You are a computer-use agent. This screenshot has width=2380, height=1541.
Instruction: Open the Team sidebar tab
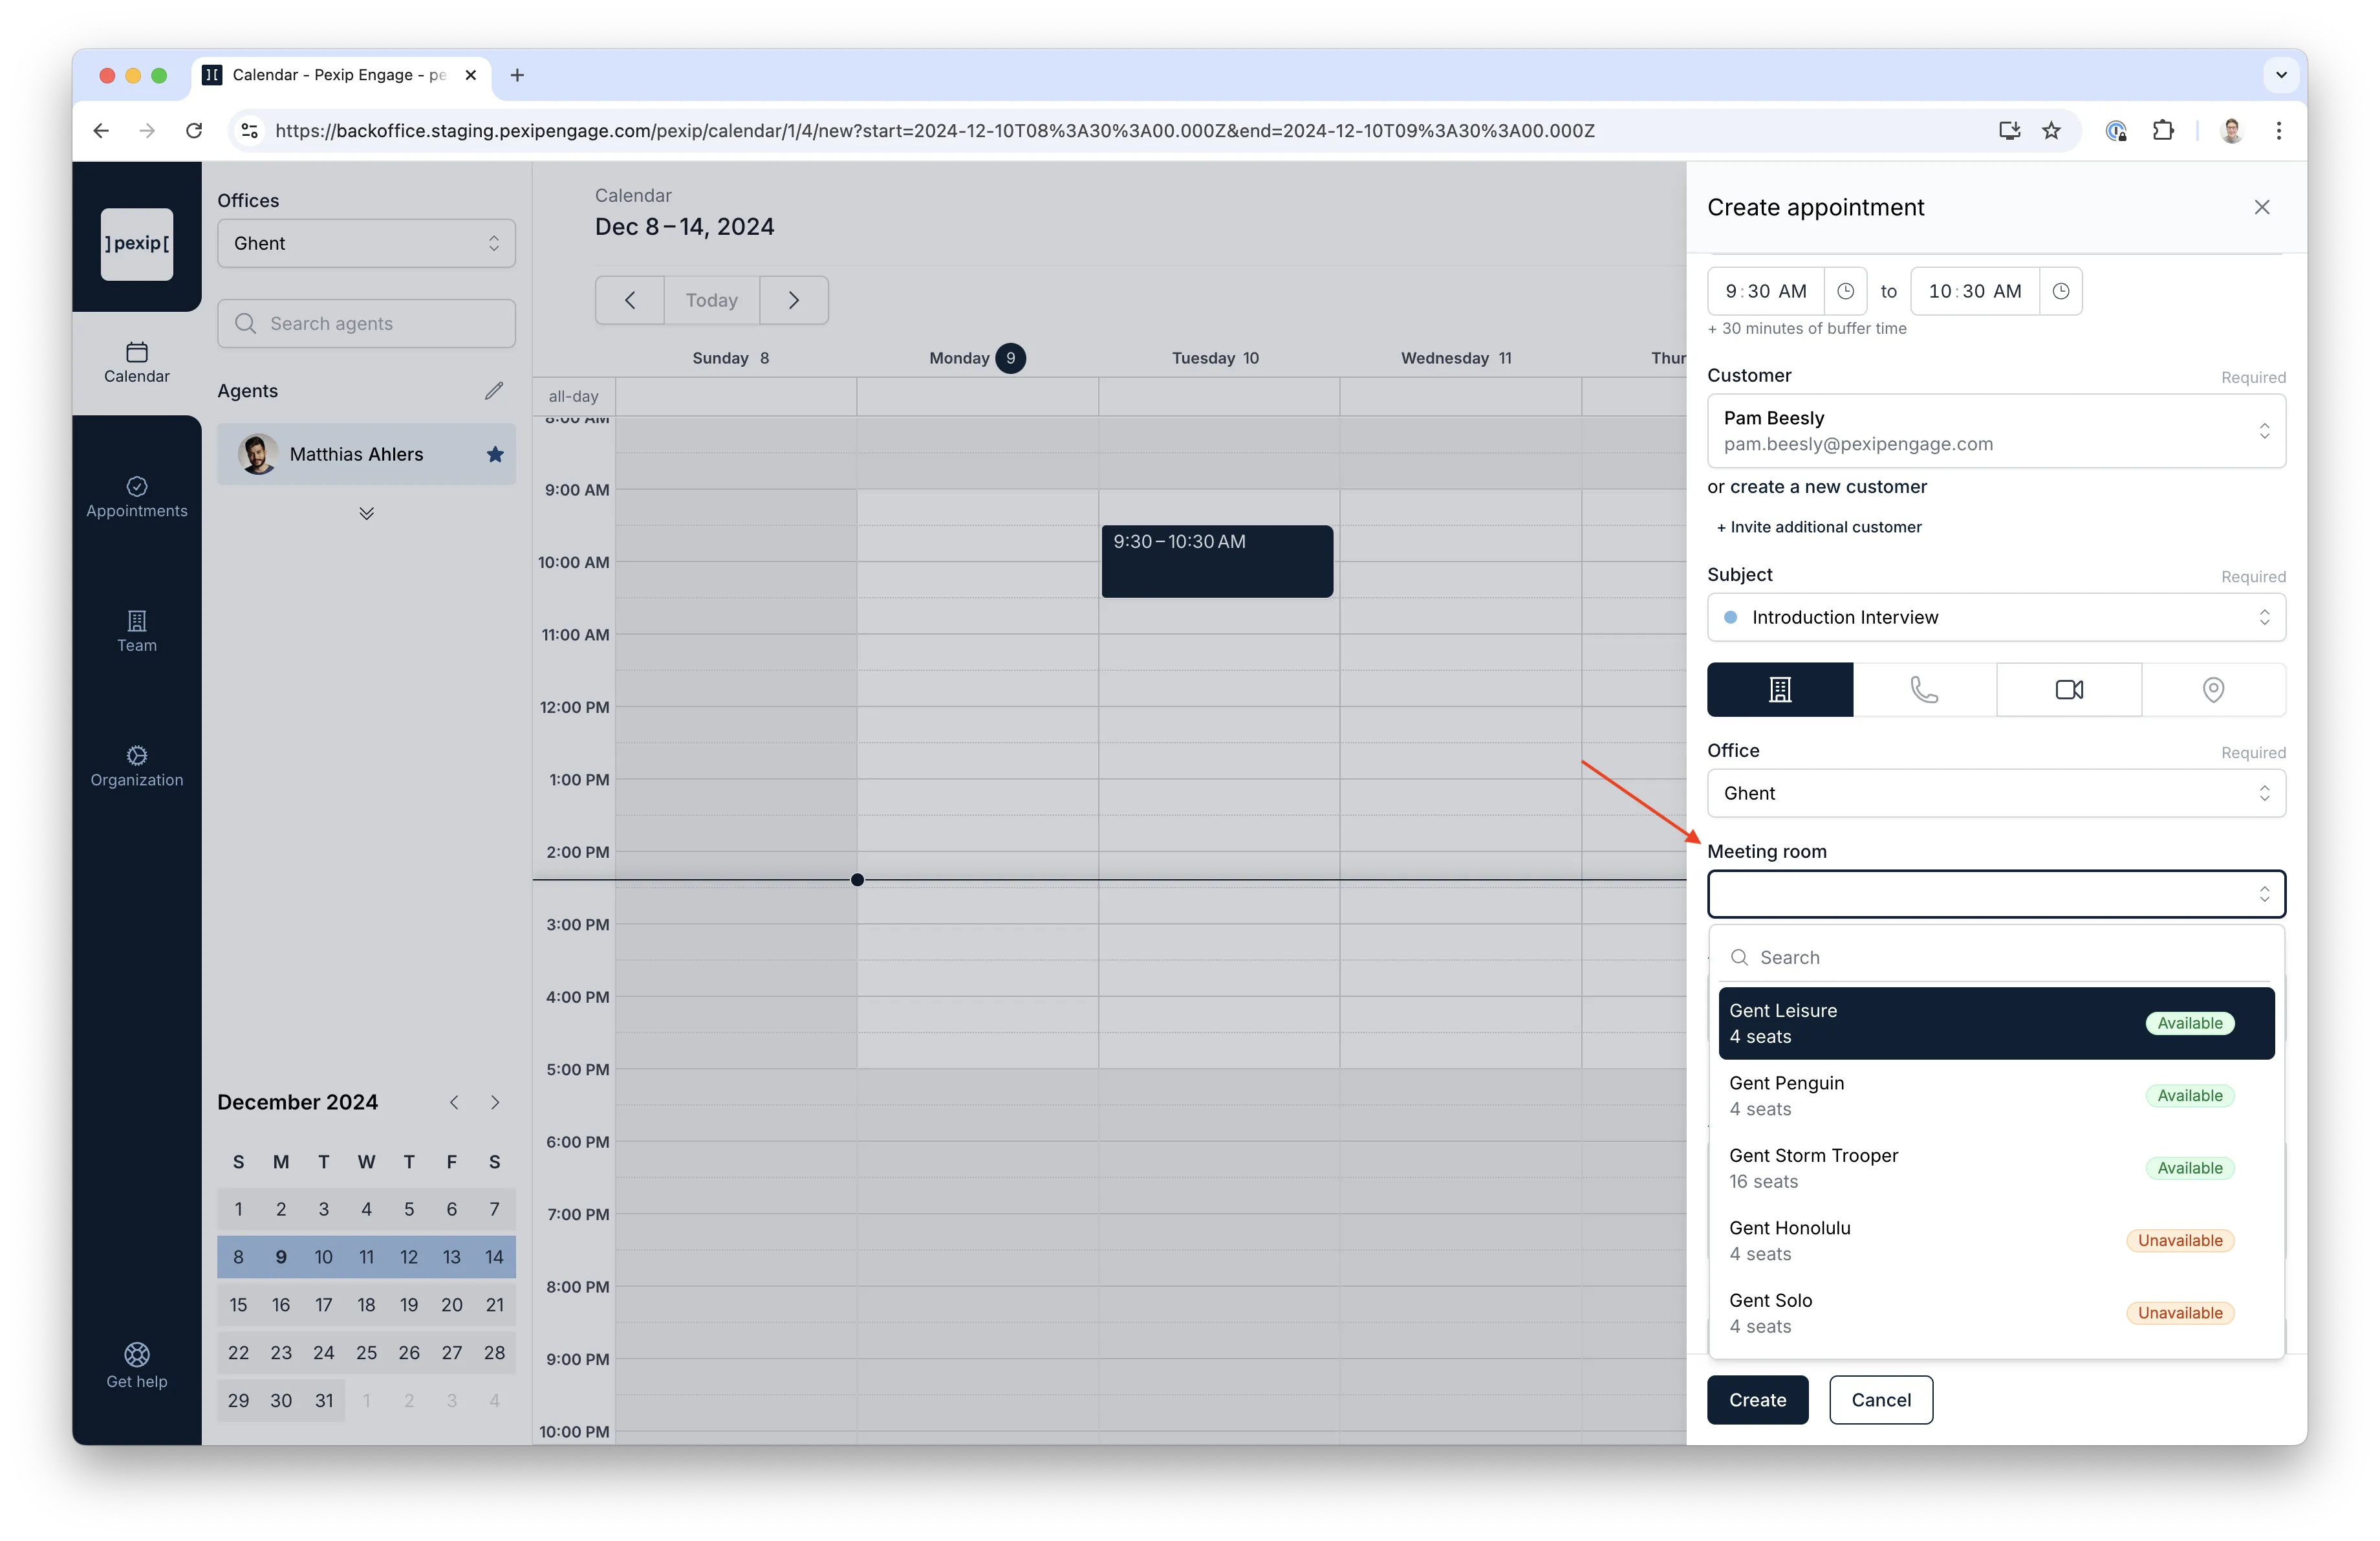tap(137, 632)
